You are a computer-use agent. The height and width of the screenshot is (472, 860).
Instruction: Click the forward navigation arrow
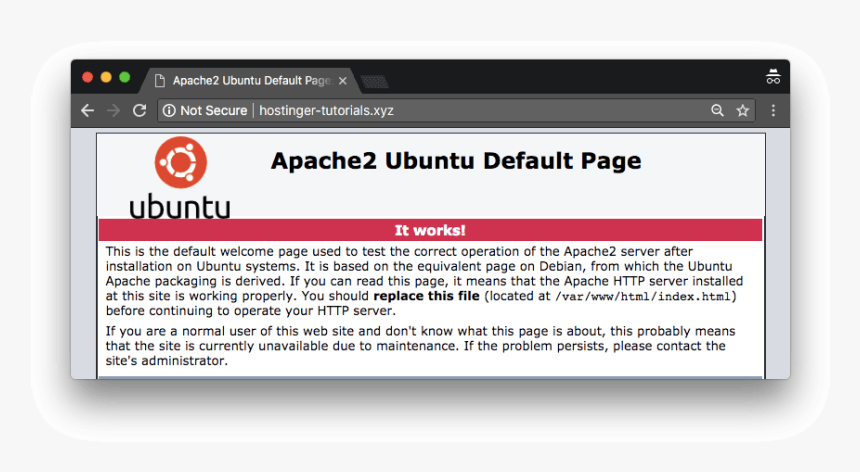tap(114, 110)
